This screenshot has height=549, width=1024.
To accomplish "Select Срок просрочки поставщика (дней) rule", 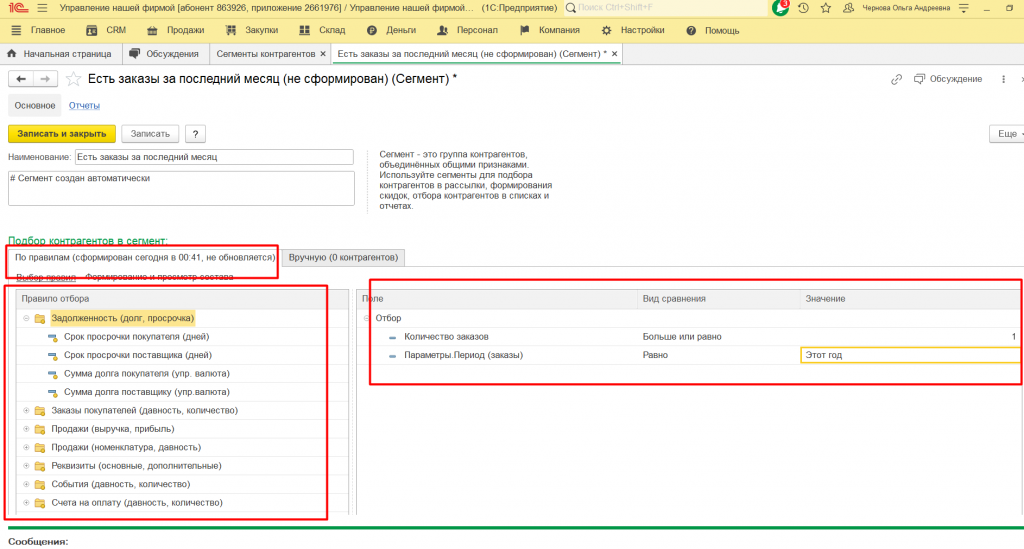I will (x=137, y=355).
